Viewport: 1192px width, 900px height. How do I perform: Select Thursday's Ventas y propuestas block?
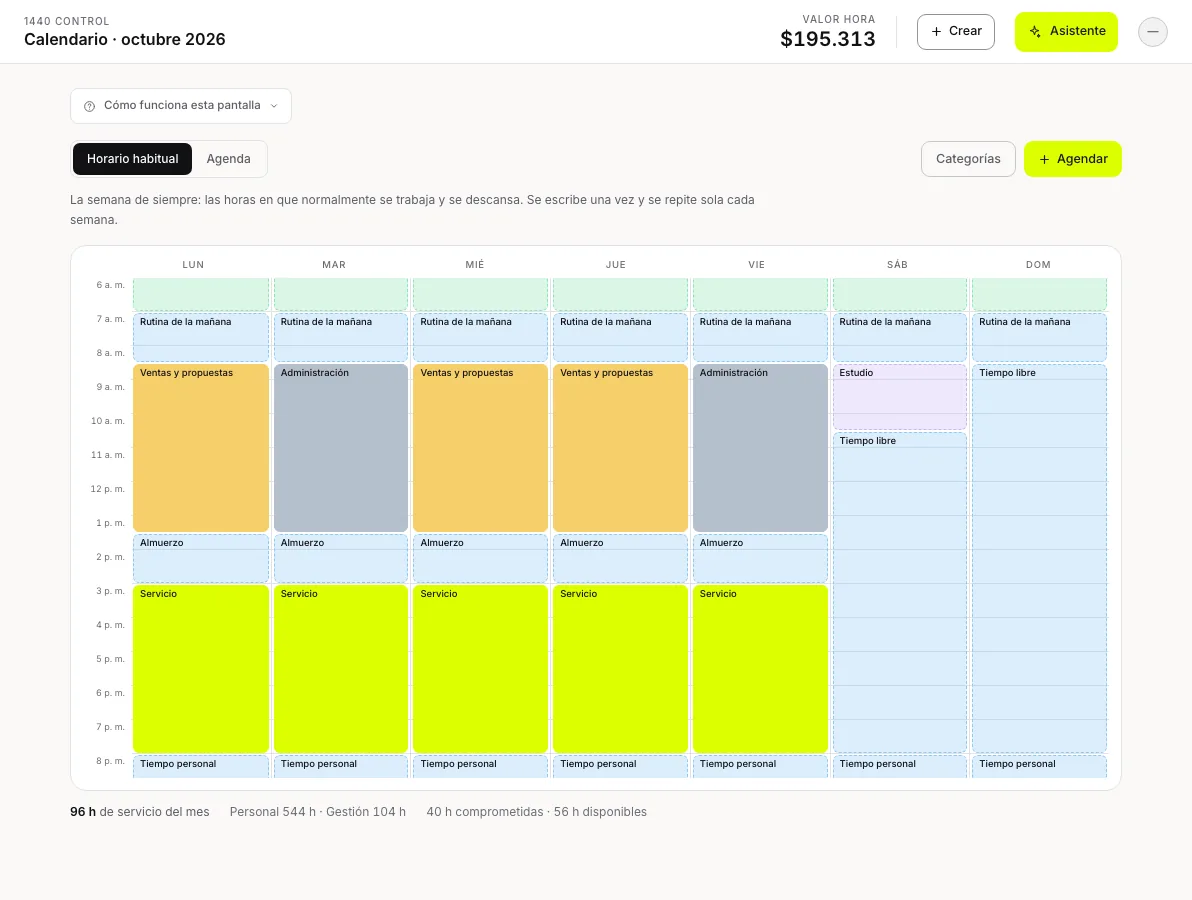click(620, 448)
